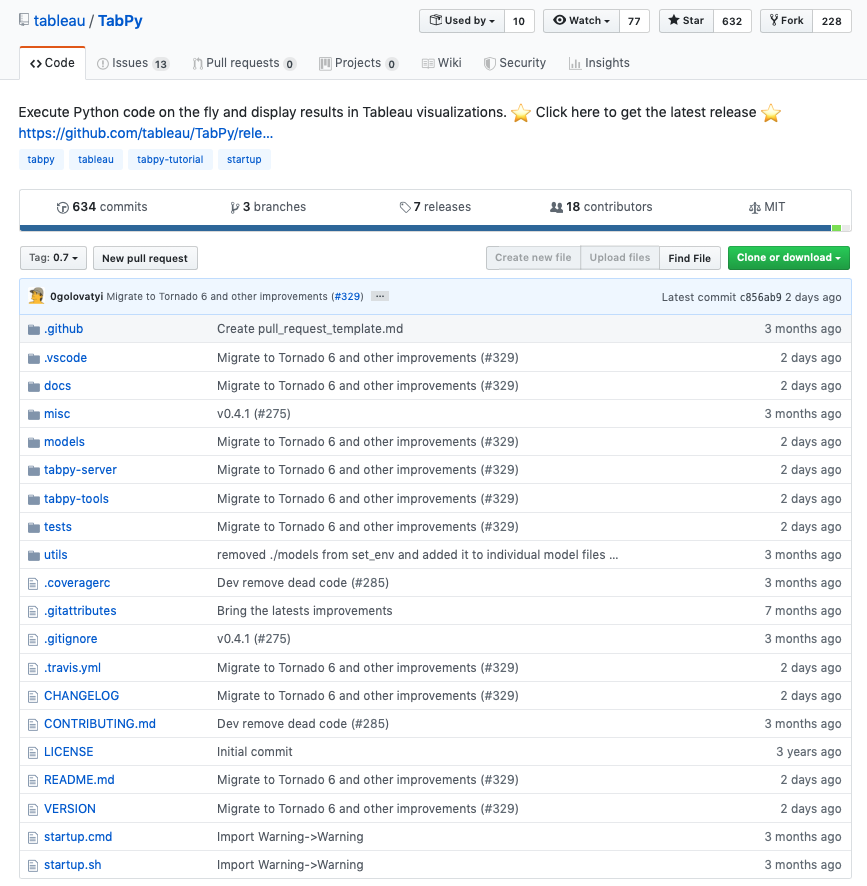
Task: Click the file icon next to README.md
Action: 33,781
